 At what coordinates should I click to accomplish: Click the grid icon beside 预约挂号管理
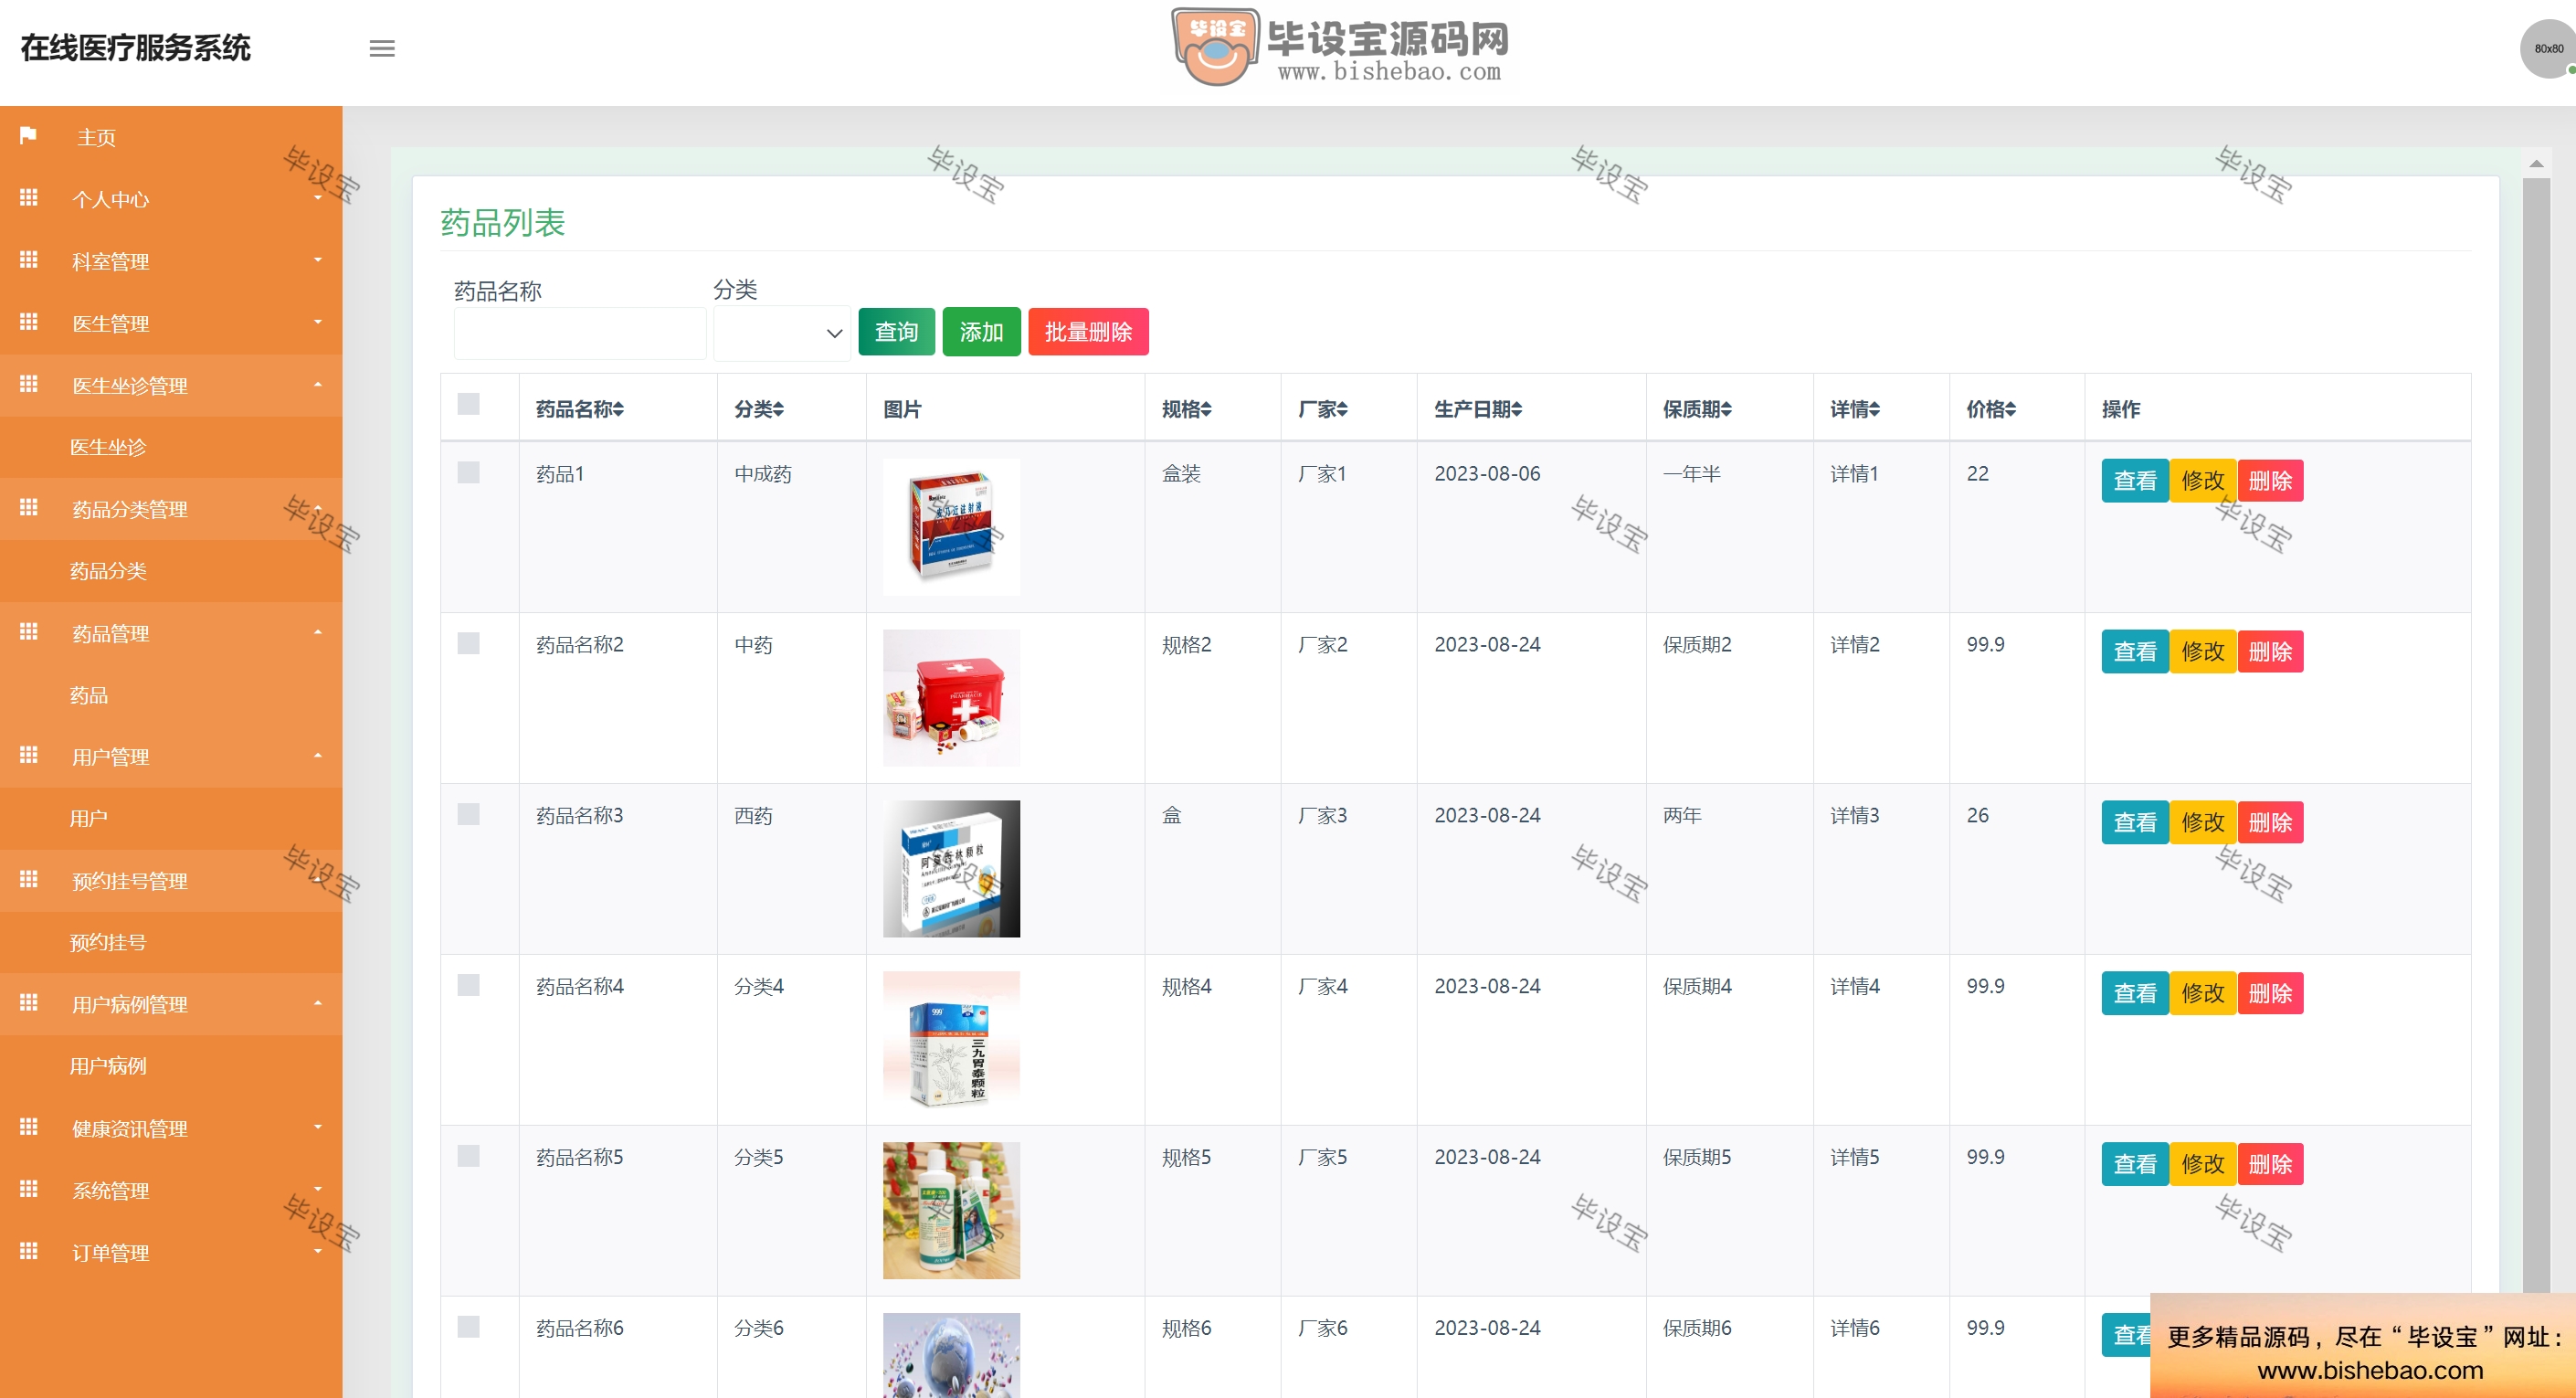(28, 879)
